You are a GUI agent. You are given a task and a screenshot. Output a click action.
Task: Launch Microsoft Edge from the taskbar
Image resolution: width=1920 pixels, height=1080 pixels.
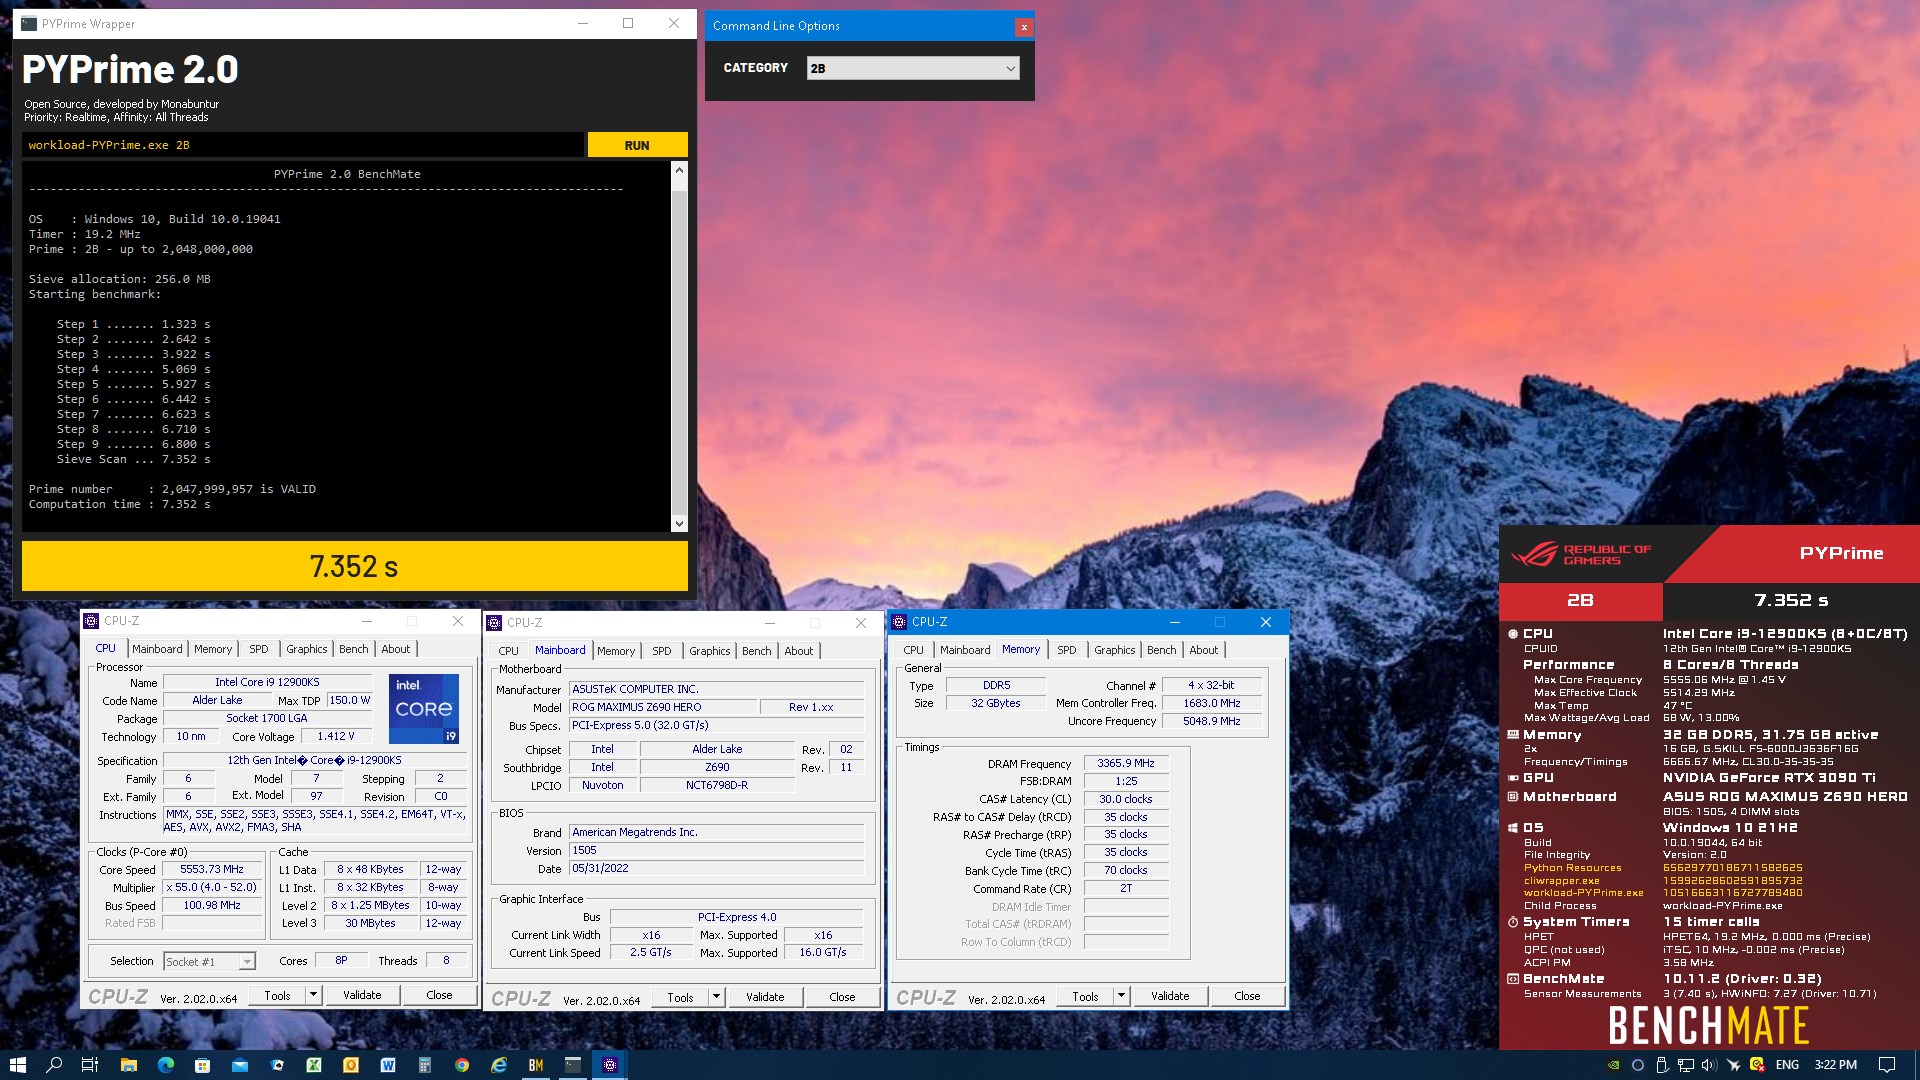(165, 1065)
